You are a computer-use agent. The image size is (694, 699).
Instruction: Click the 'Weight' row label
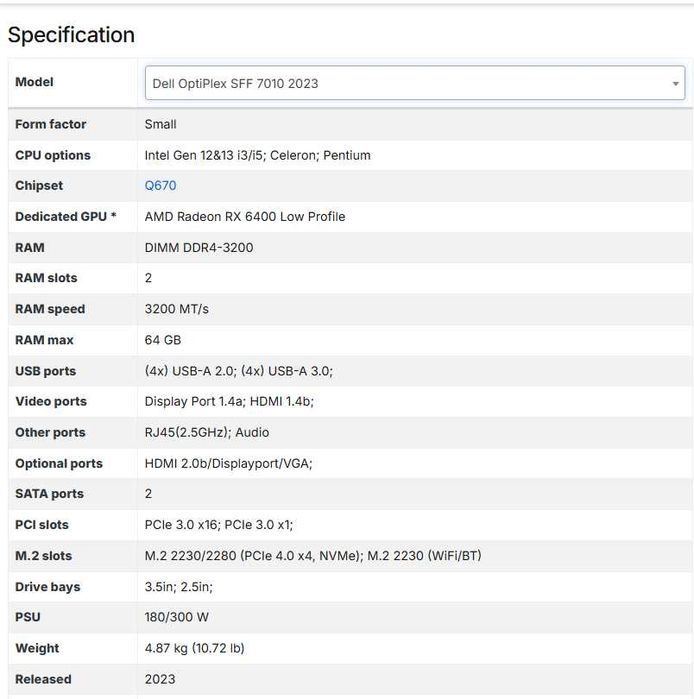coord(37,648)
